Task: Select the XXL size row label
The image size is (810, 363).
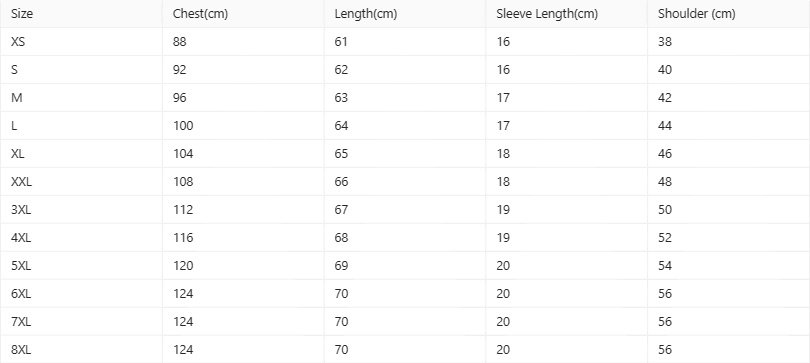Action: point(21,182)
